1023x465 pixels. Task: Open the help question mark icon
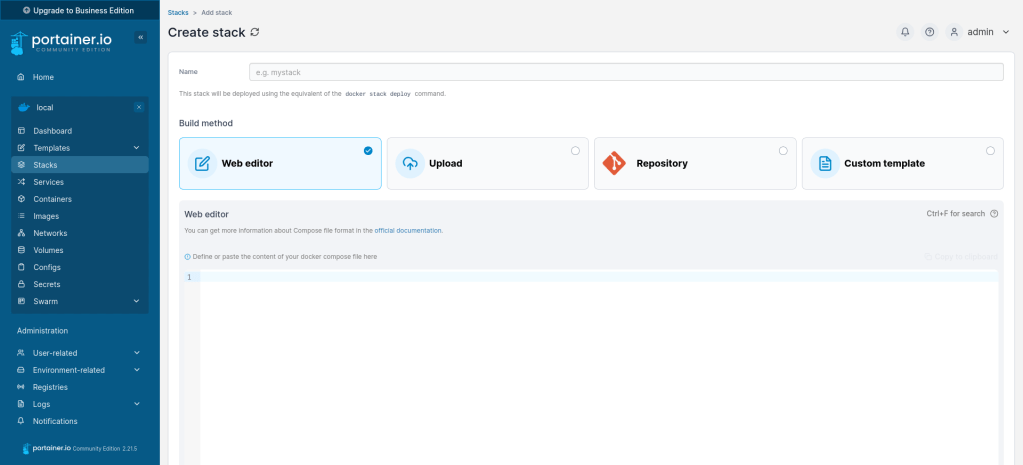(x=930, y=32)
